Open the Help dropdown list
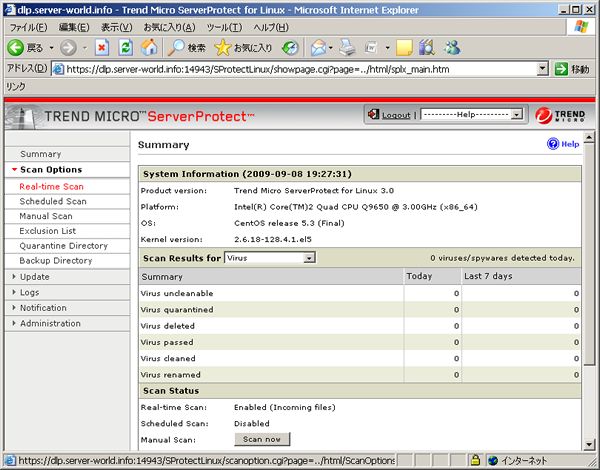This screenshot has height=470, width=600. 472,115
